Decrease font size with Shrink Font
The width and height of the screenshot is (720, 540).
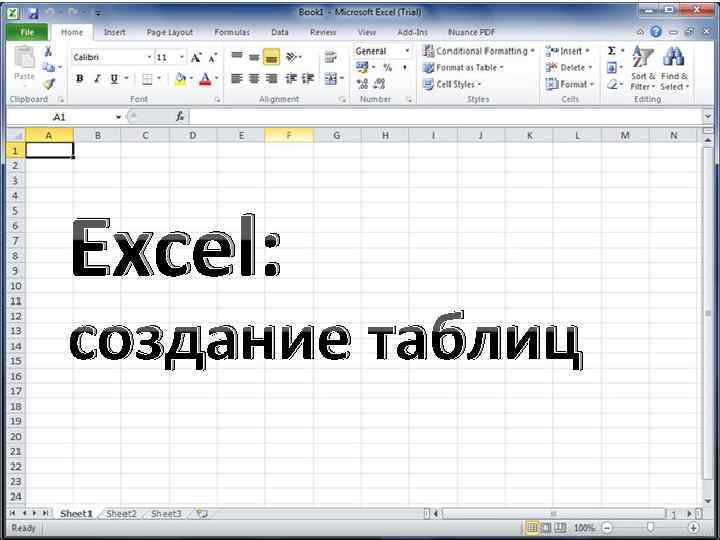(x=213, y=57)
